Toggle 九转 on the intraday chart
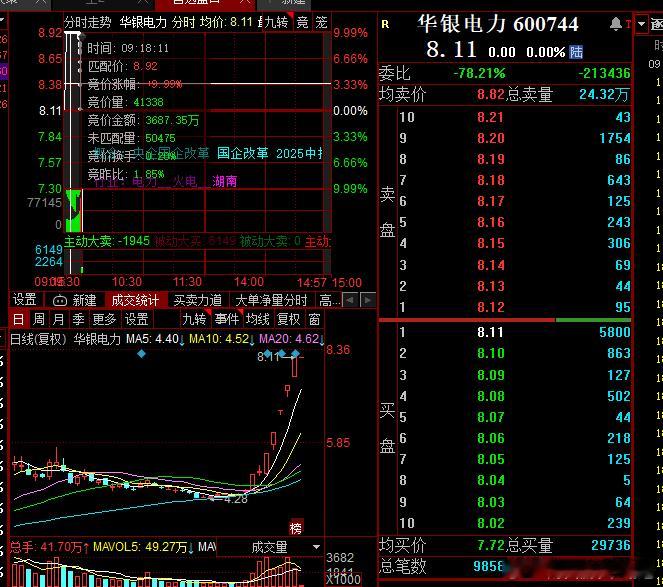Image resolution: width=663 pixels, height=587 pixels. [277, 22]
